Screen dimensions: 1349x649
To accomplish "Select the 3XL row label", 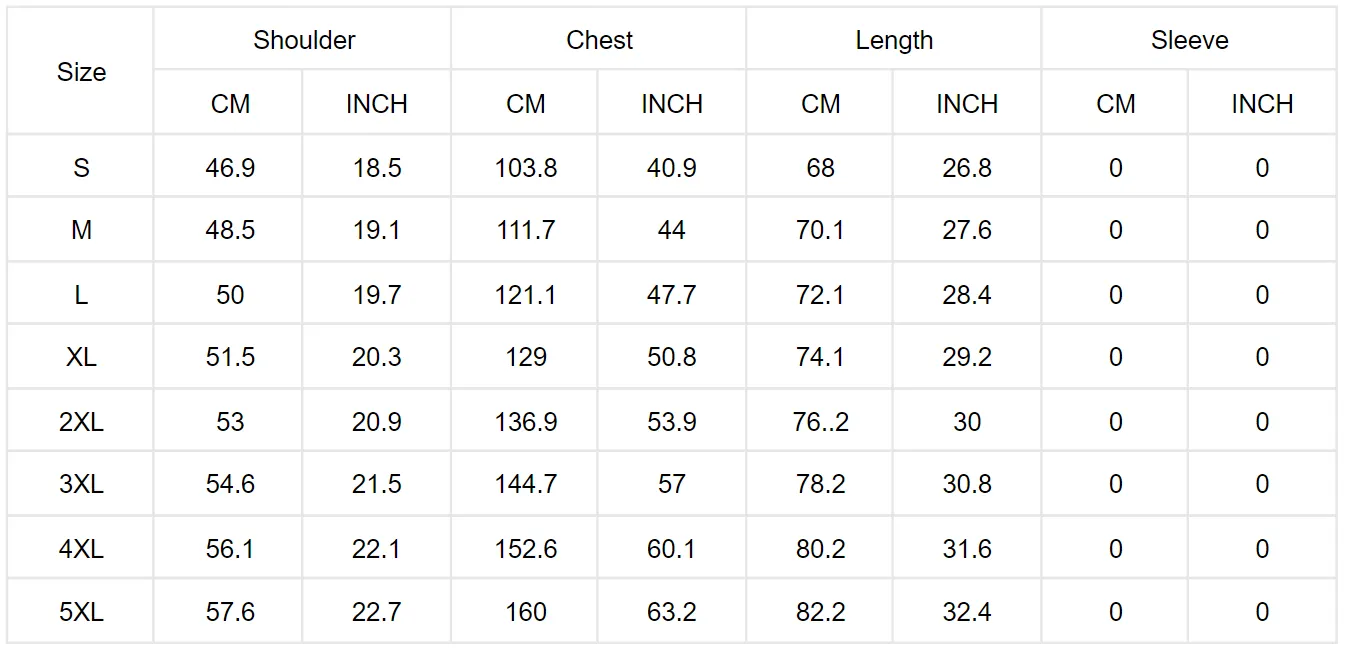I will (81, 485).
